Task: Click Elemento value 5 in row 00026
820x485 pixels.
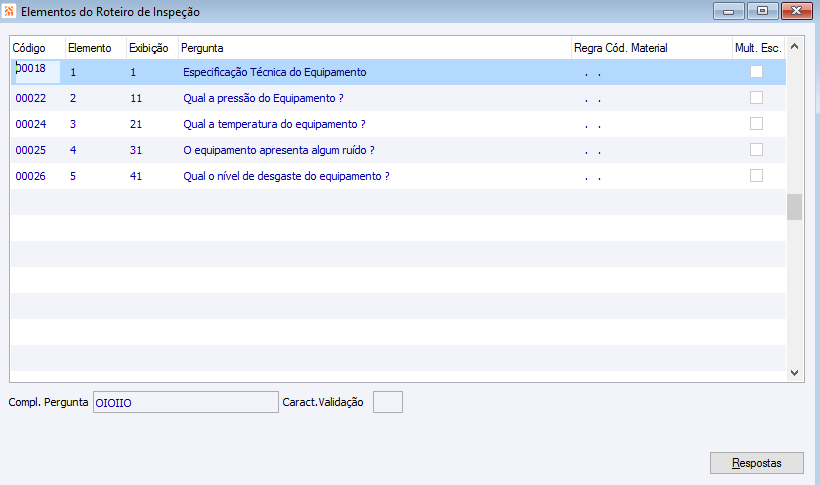Action: click(73, 176)
